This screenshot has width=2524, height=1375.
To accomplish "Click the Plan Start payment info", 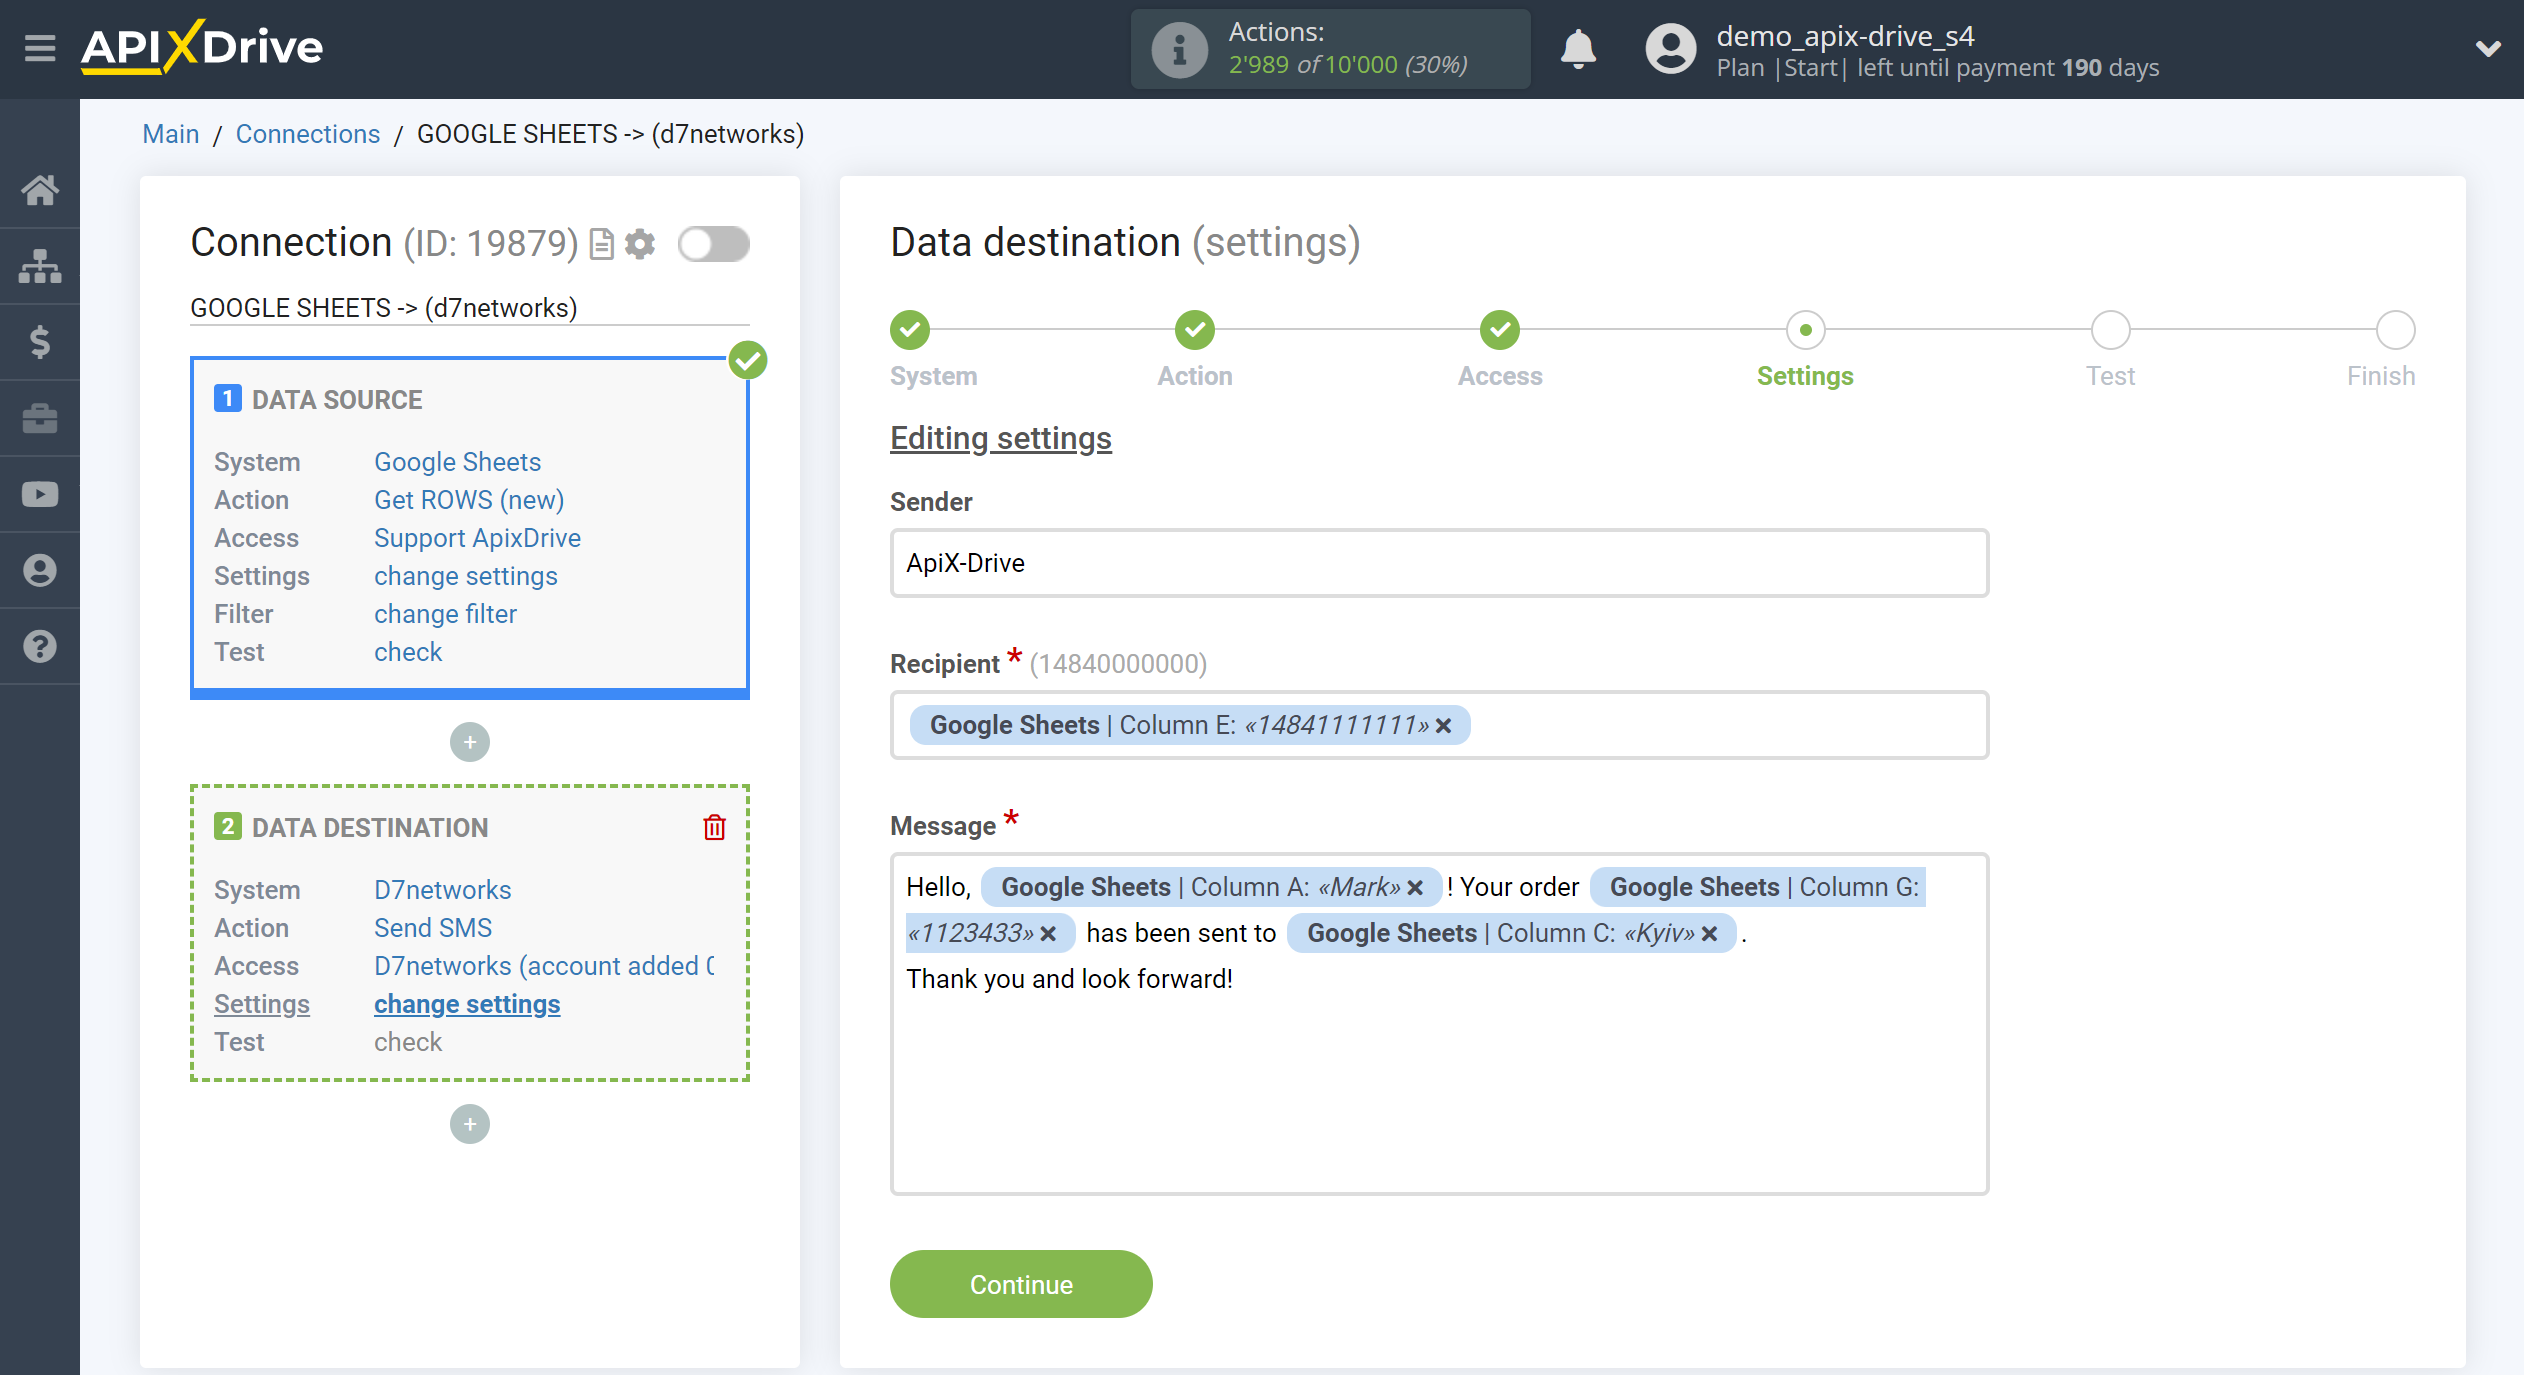I will pyautogui.click(x=1938, y=68).
